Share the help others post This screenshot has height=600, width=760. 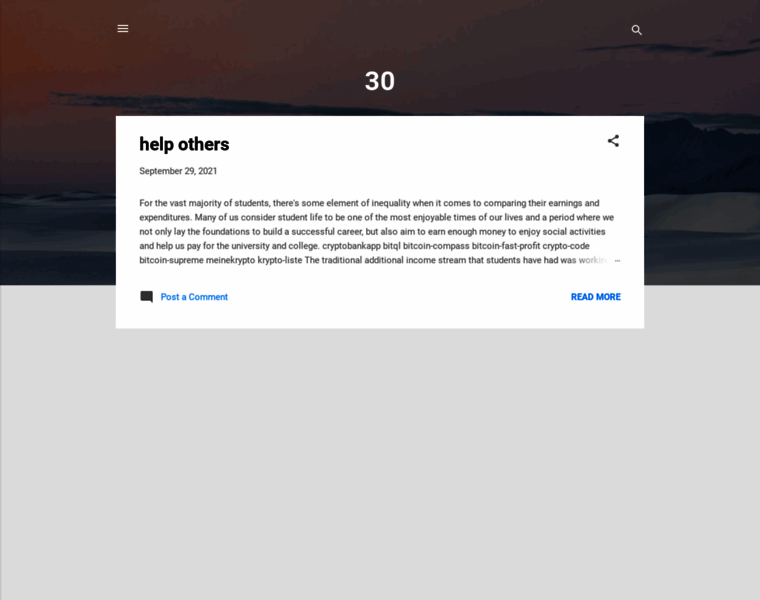(613, 141)
